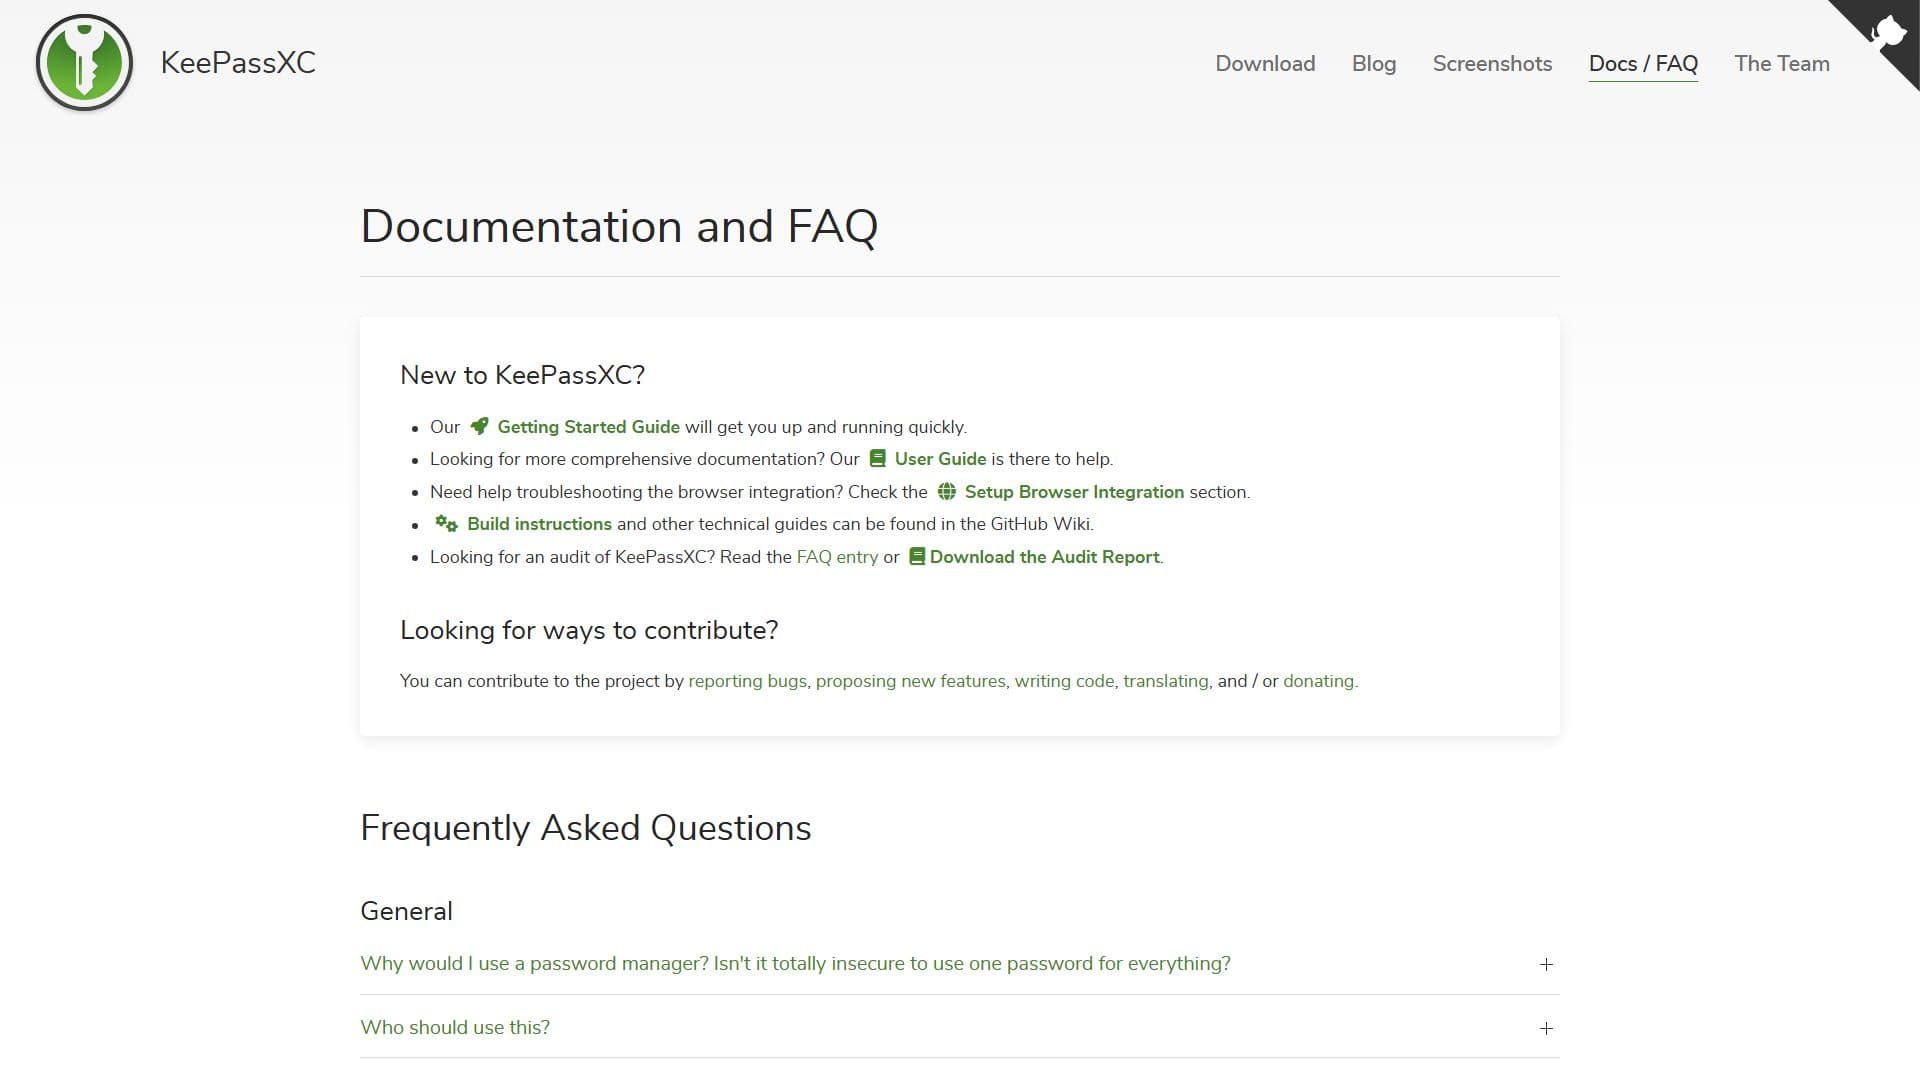Follow the donating link

coord(1318,681)
